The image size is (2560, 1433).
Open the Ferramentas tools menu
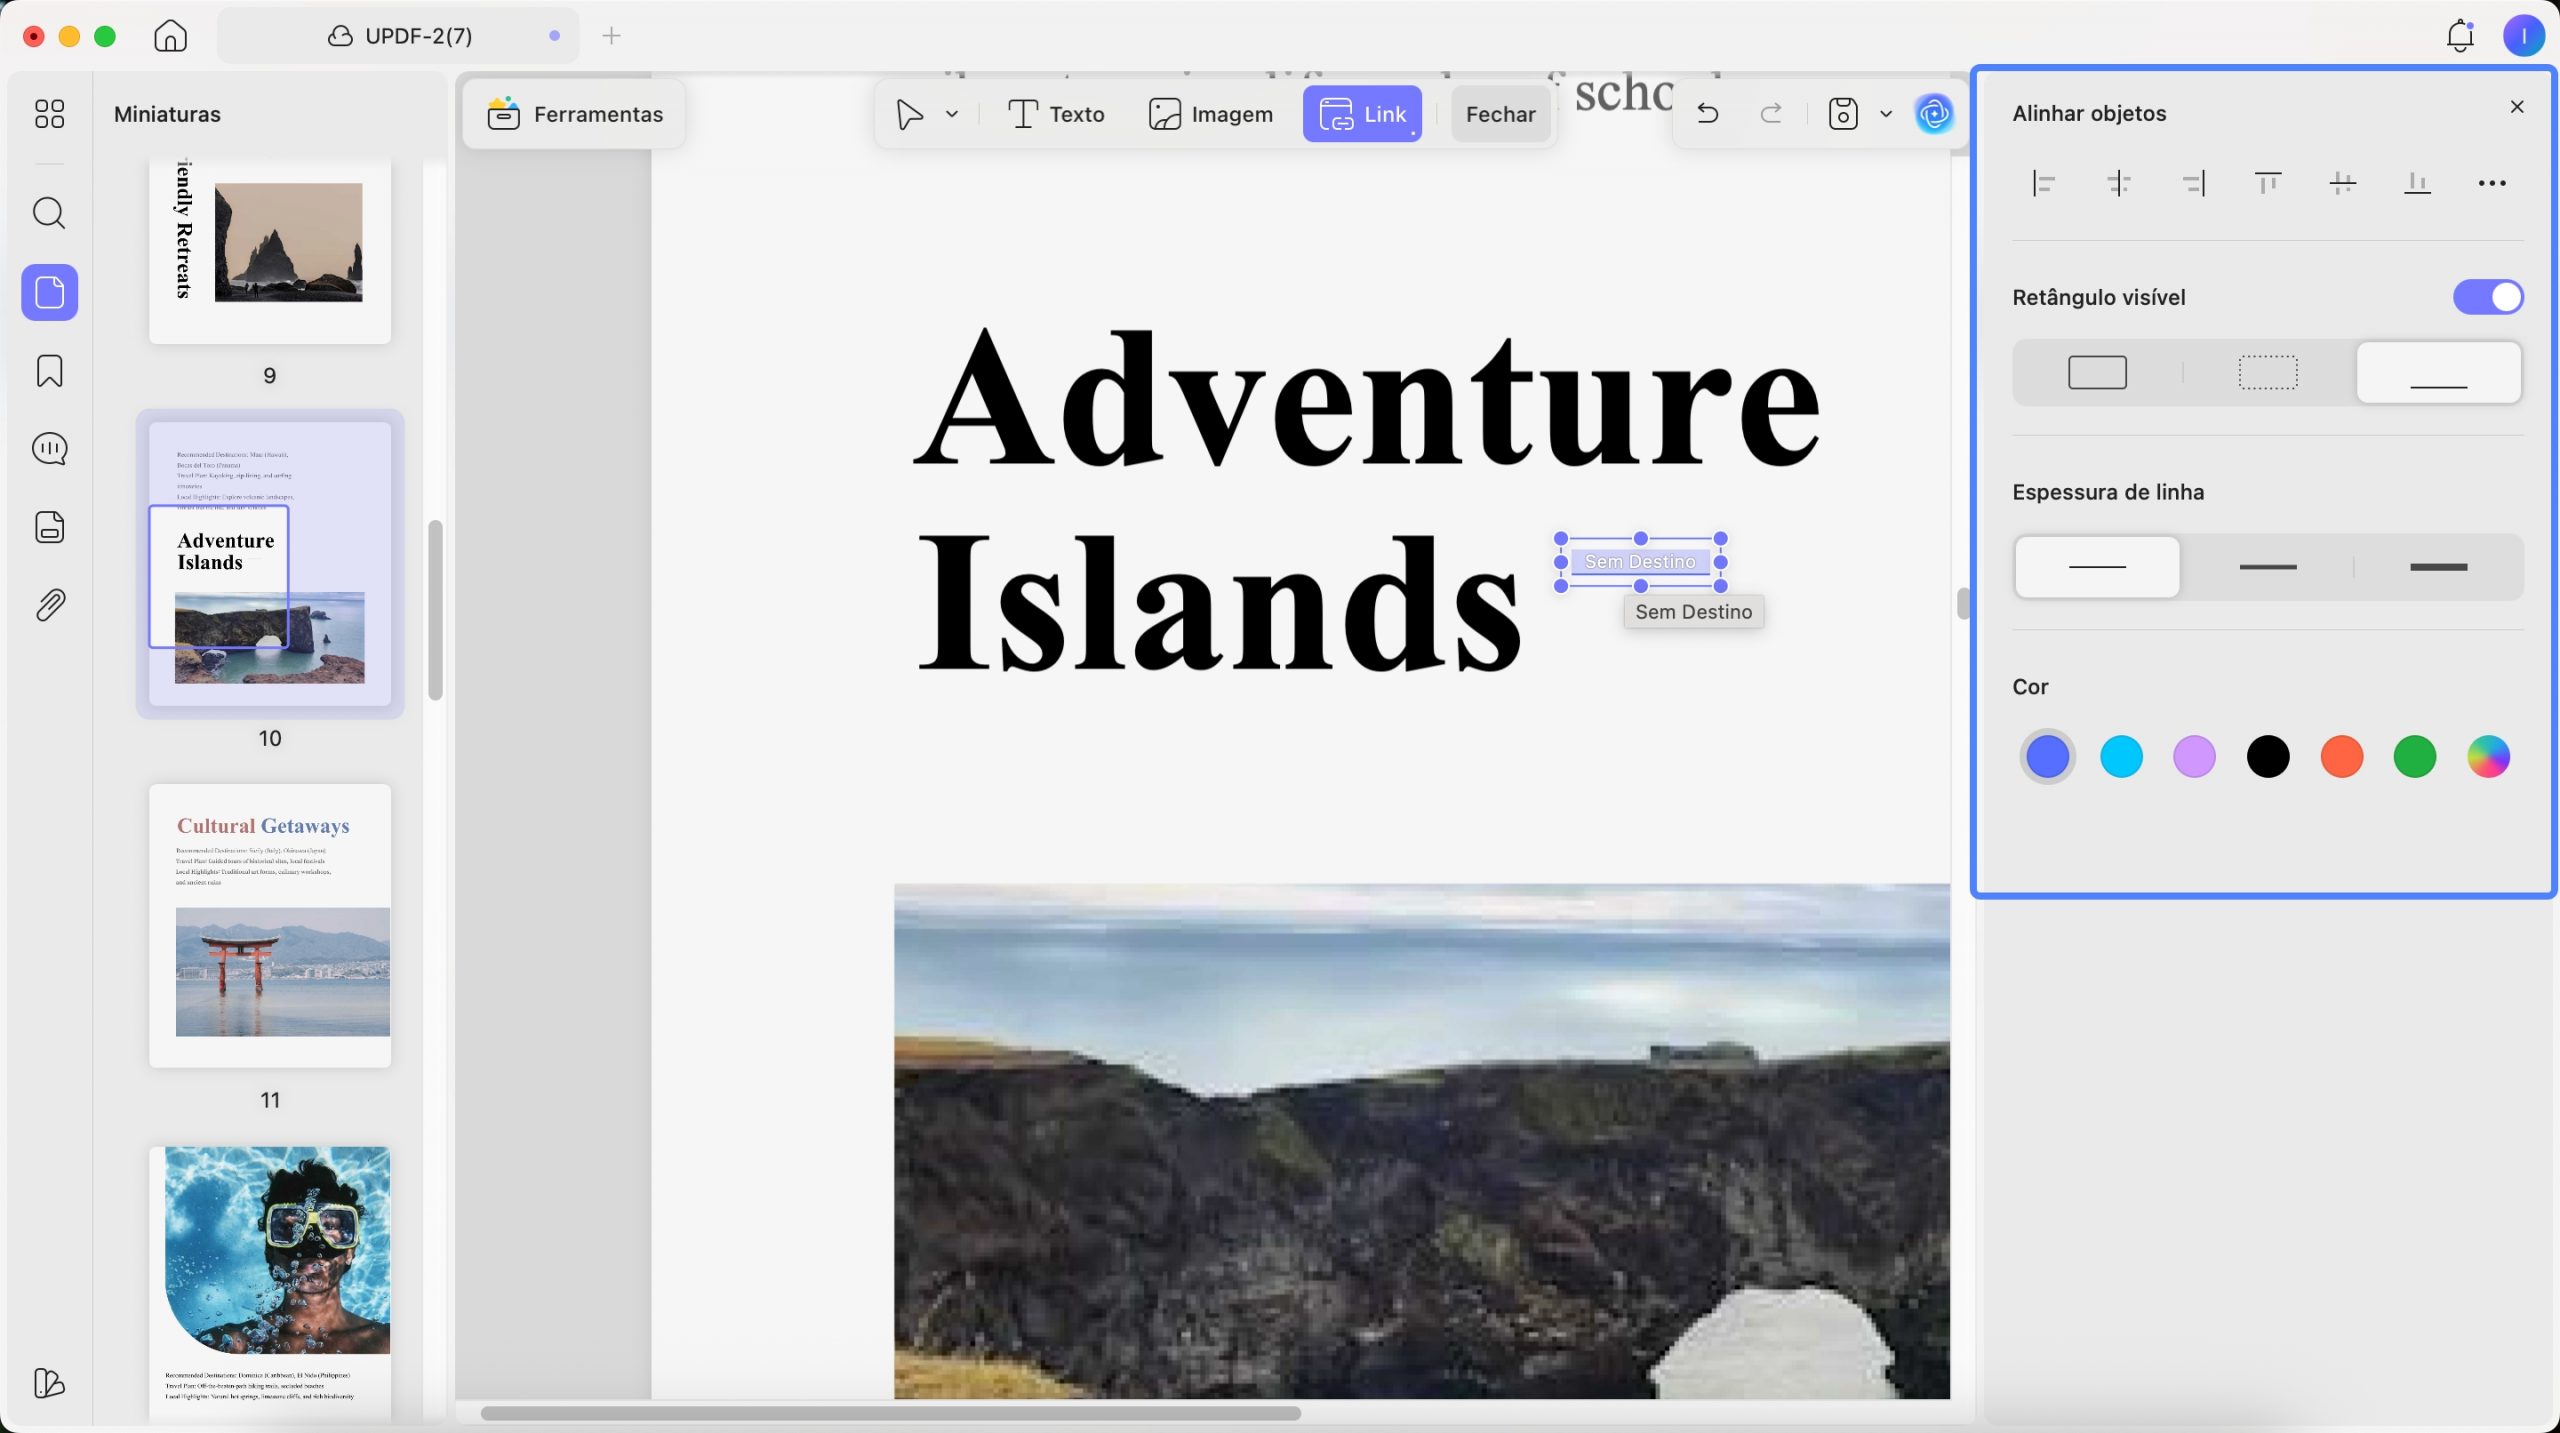tap(575, 114)
